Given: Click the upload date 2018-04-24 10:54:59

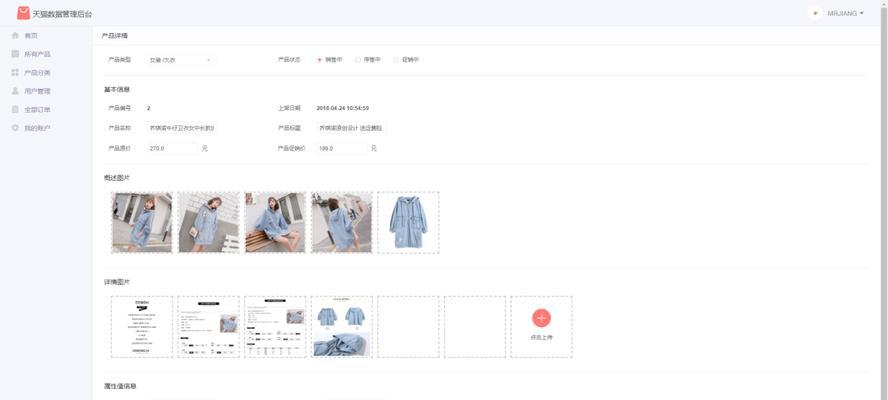Looking at the screenshot, I should pos(343,108).
